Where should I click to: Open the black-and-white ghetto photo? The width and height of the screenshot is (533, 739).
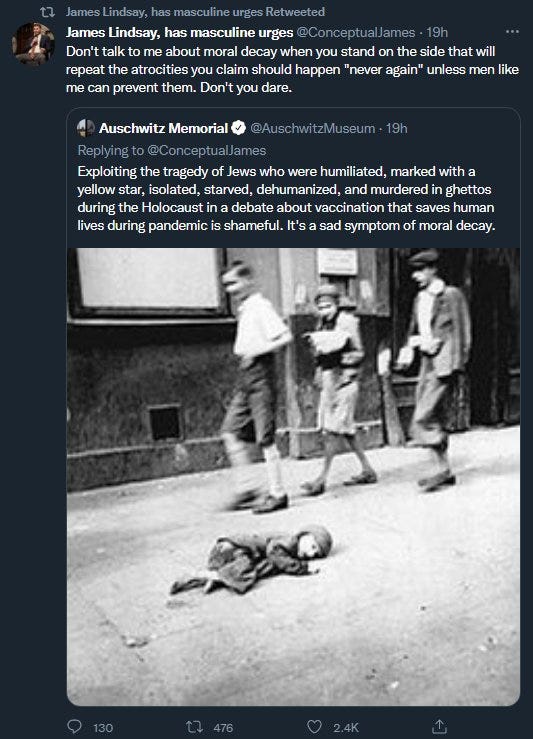(x=294, y=476)
